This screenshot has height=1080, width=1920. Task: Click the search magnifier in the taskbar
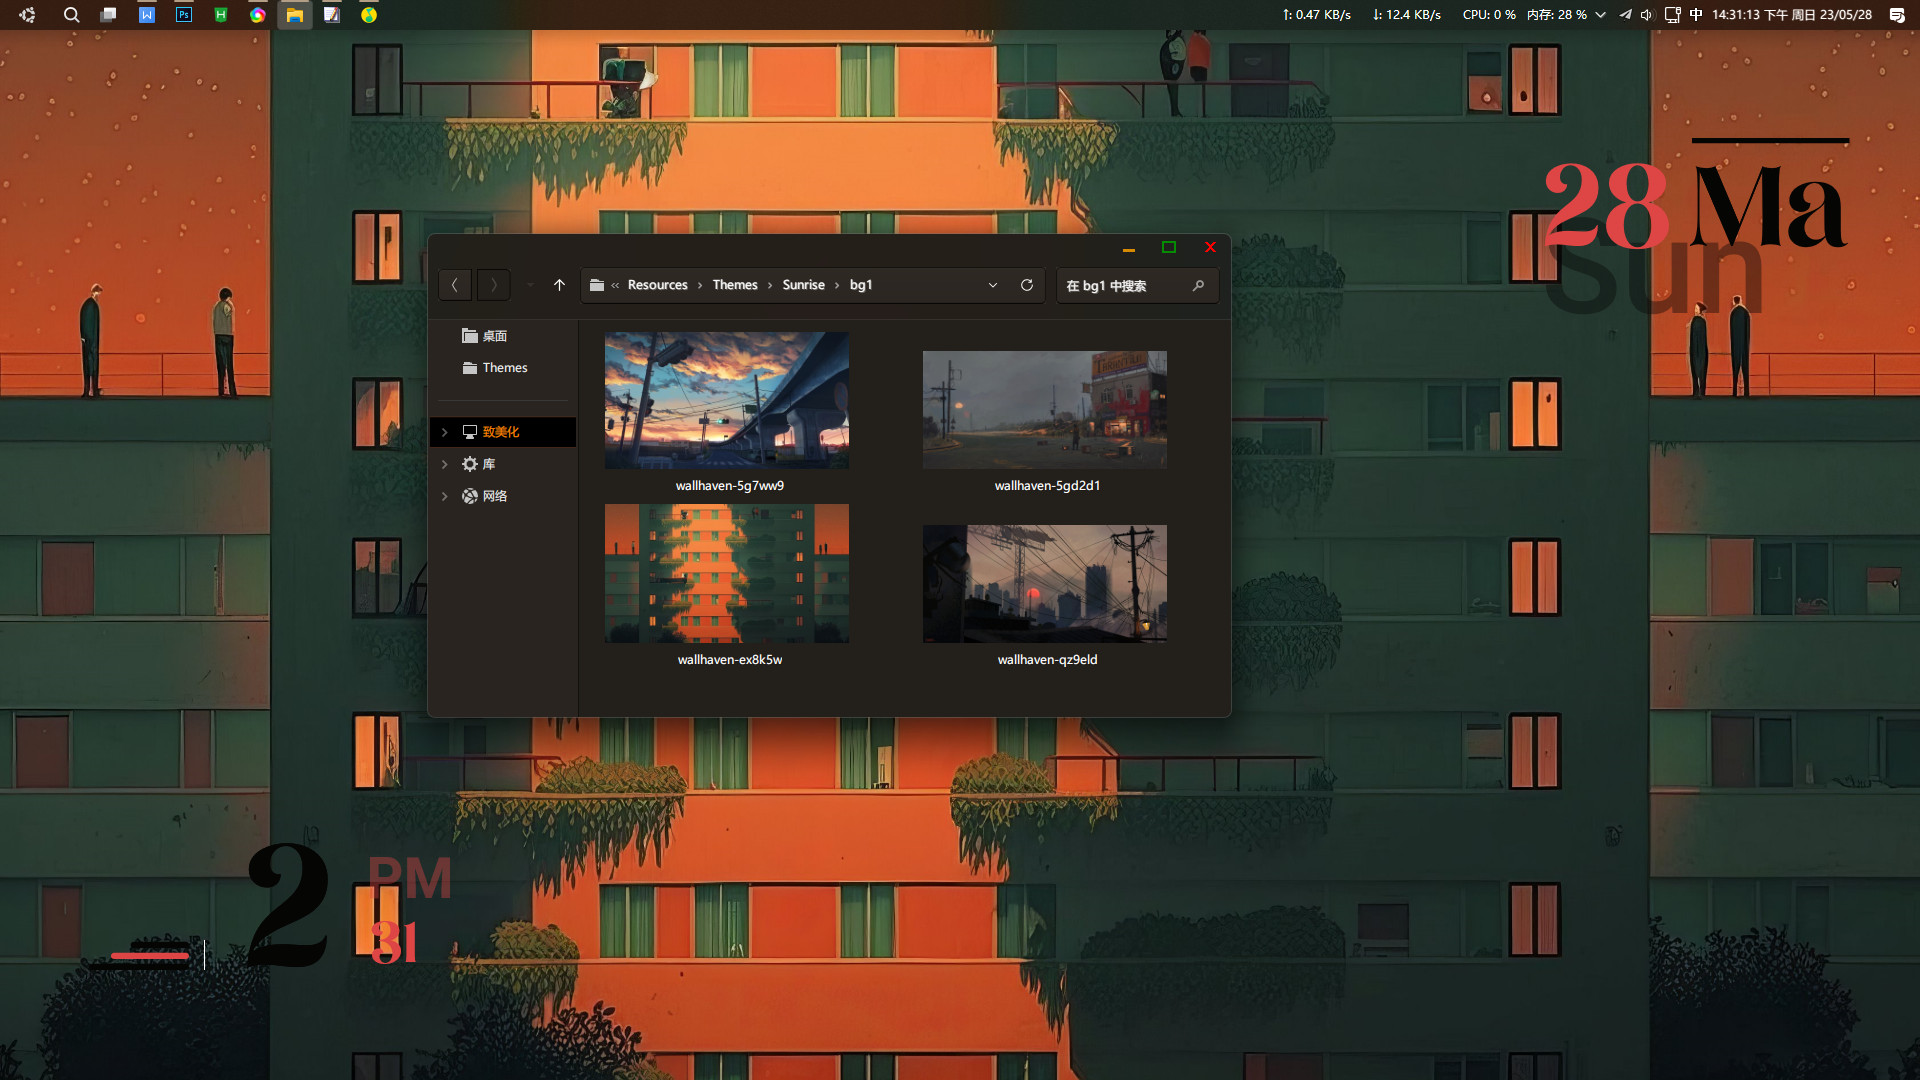point(71,15)
